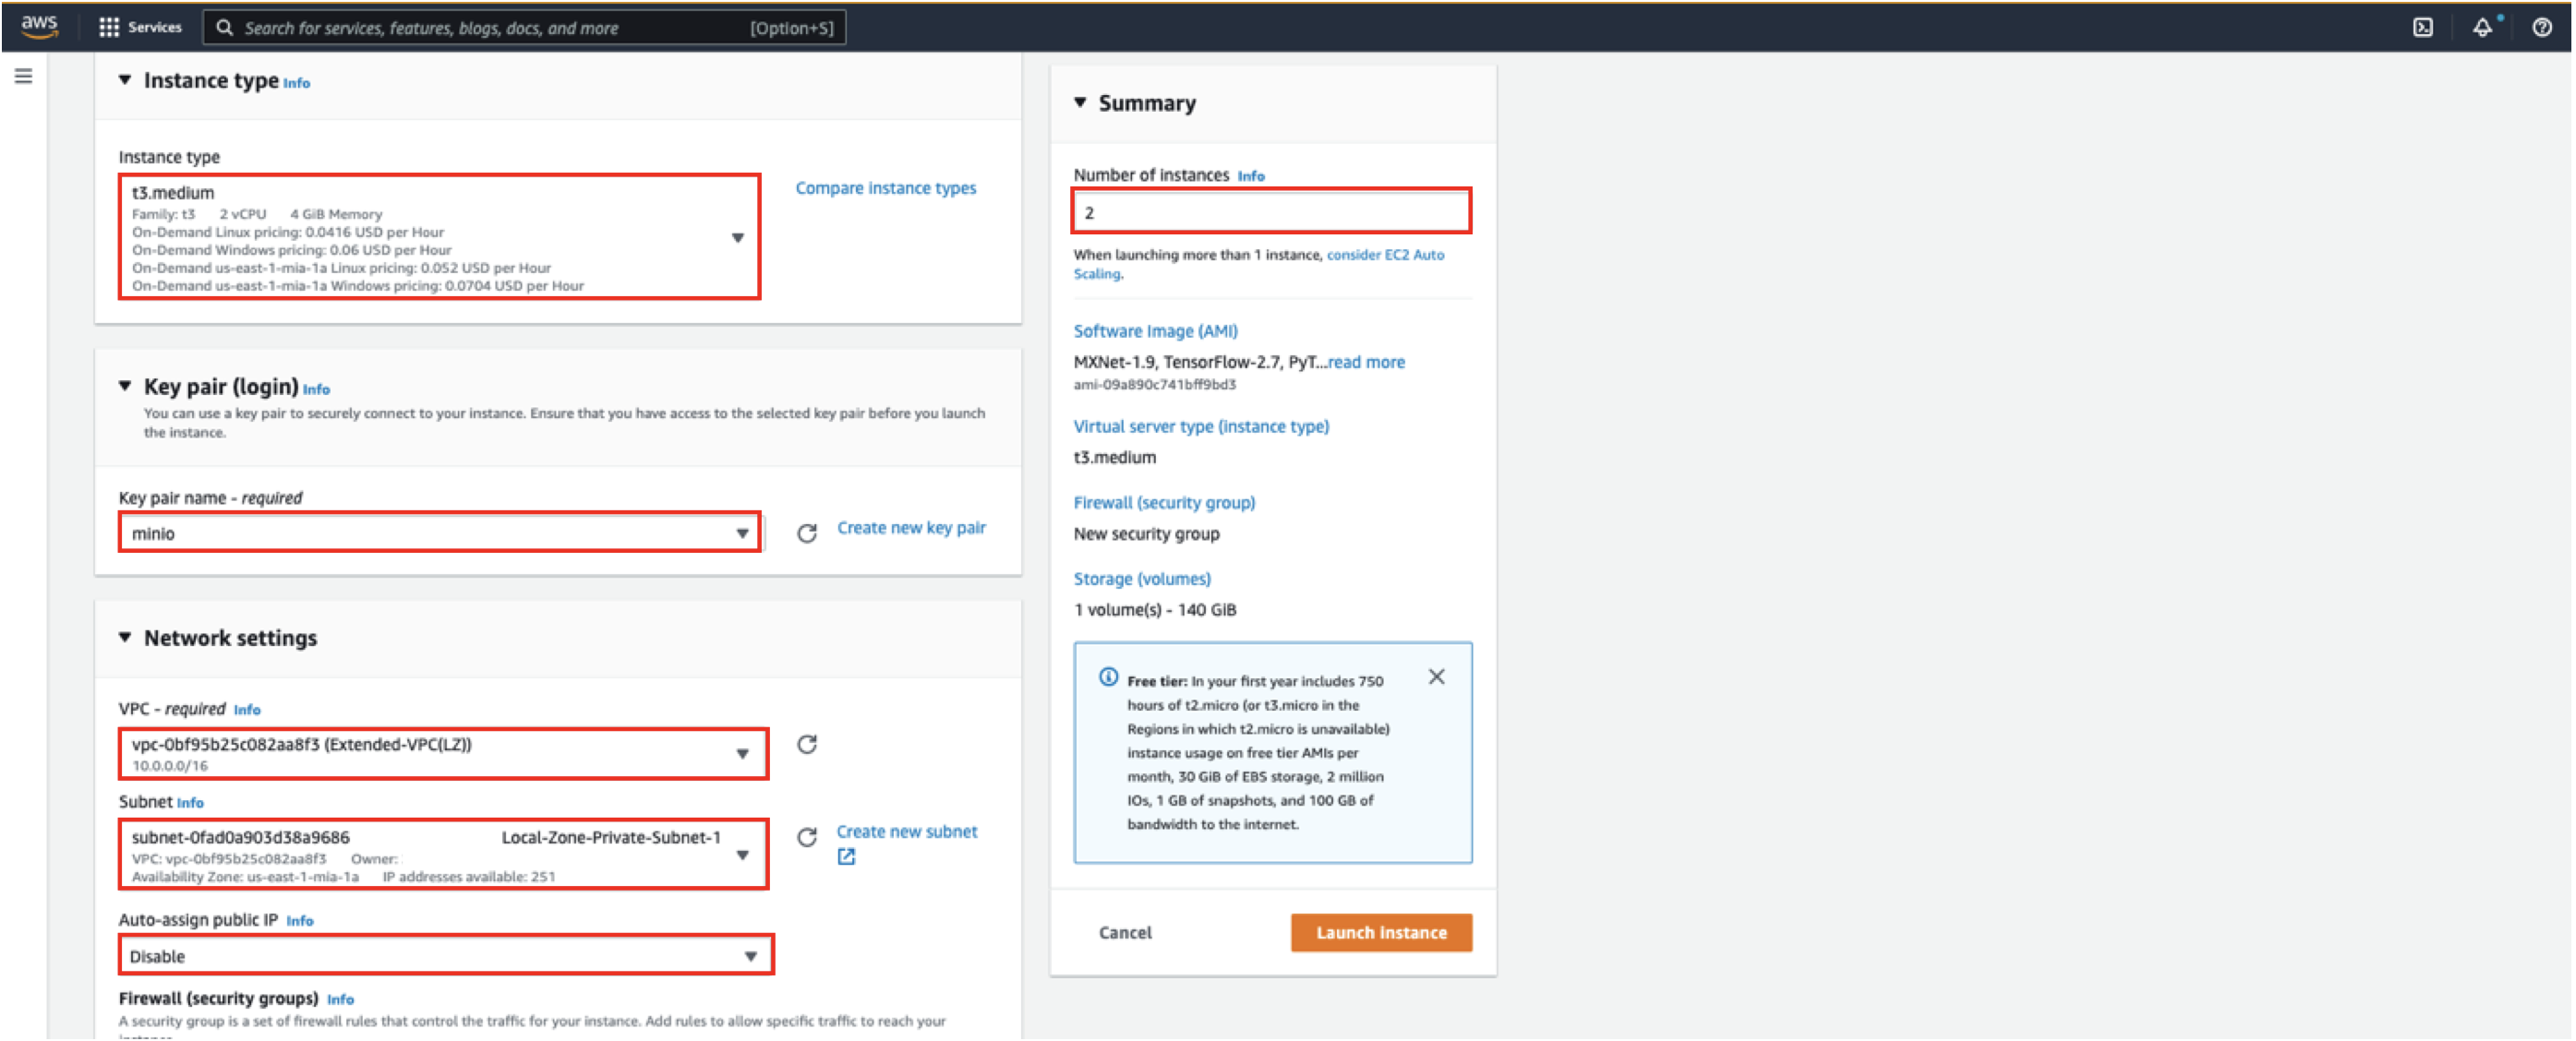Click the AWS logo home icon

pyautogui.click(x=39, y=26)
